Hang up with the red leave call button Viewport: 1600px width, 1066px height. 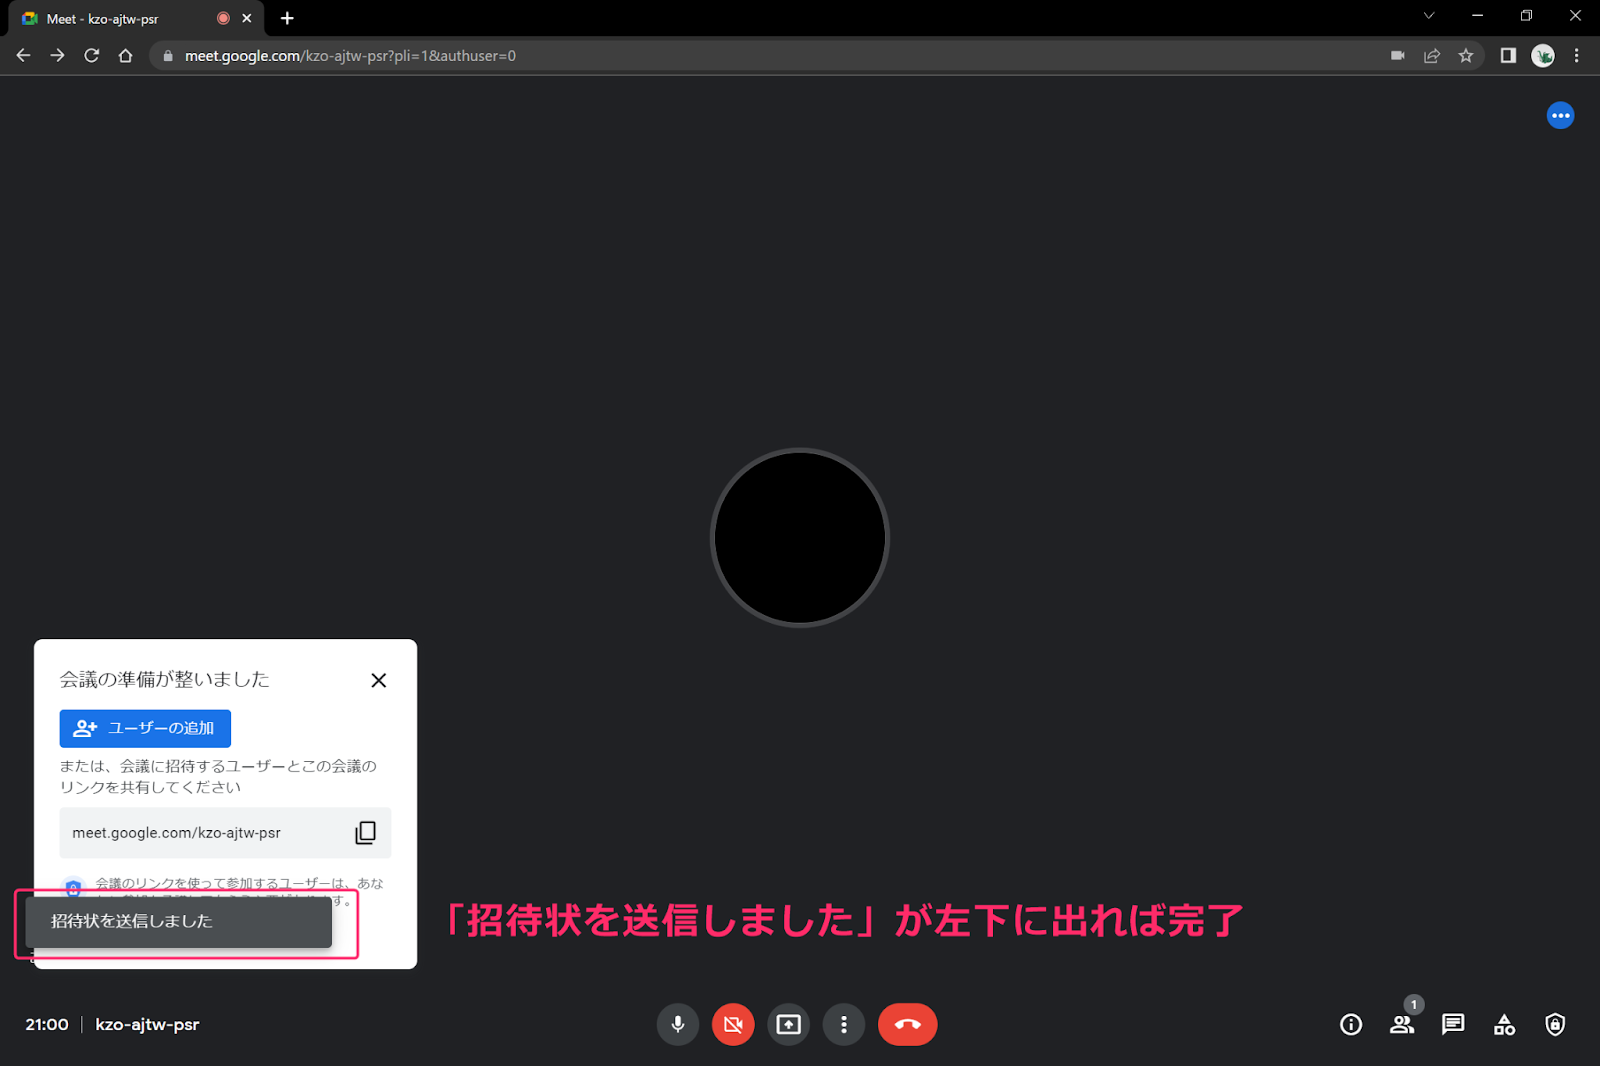(x=908, y=1024)
